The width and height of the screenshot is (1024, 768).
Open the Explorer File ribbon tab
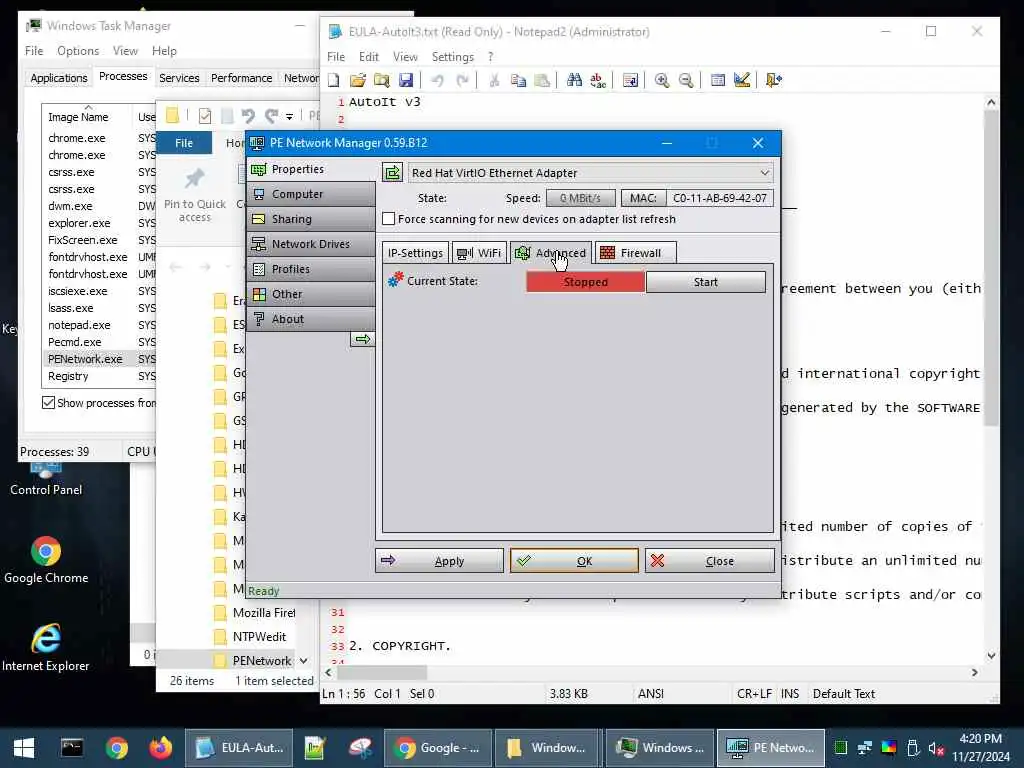(184, 143)
